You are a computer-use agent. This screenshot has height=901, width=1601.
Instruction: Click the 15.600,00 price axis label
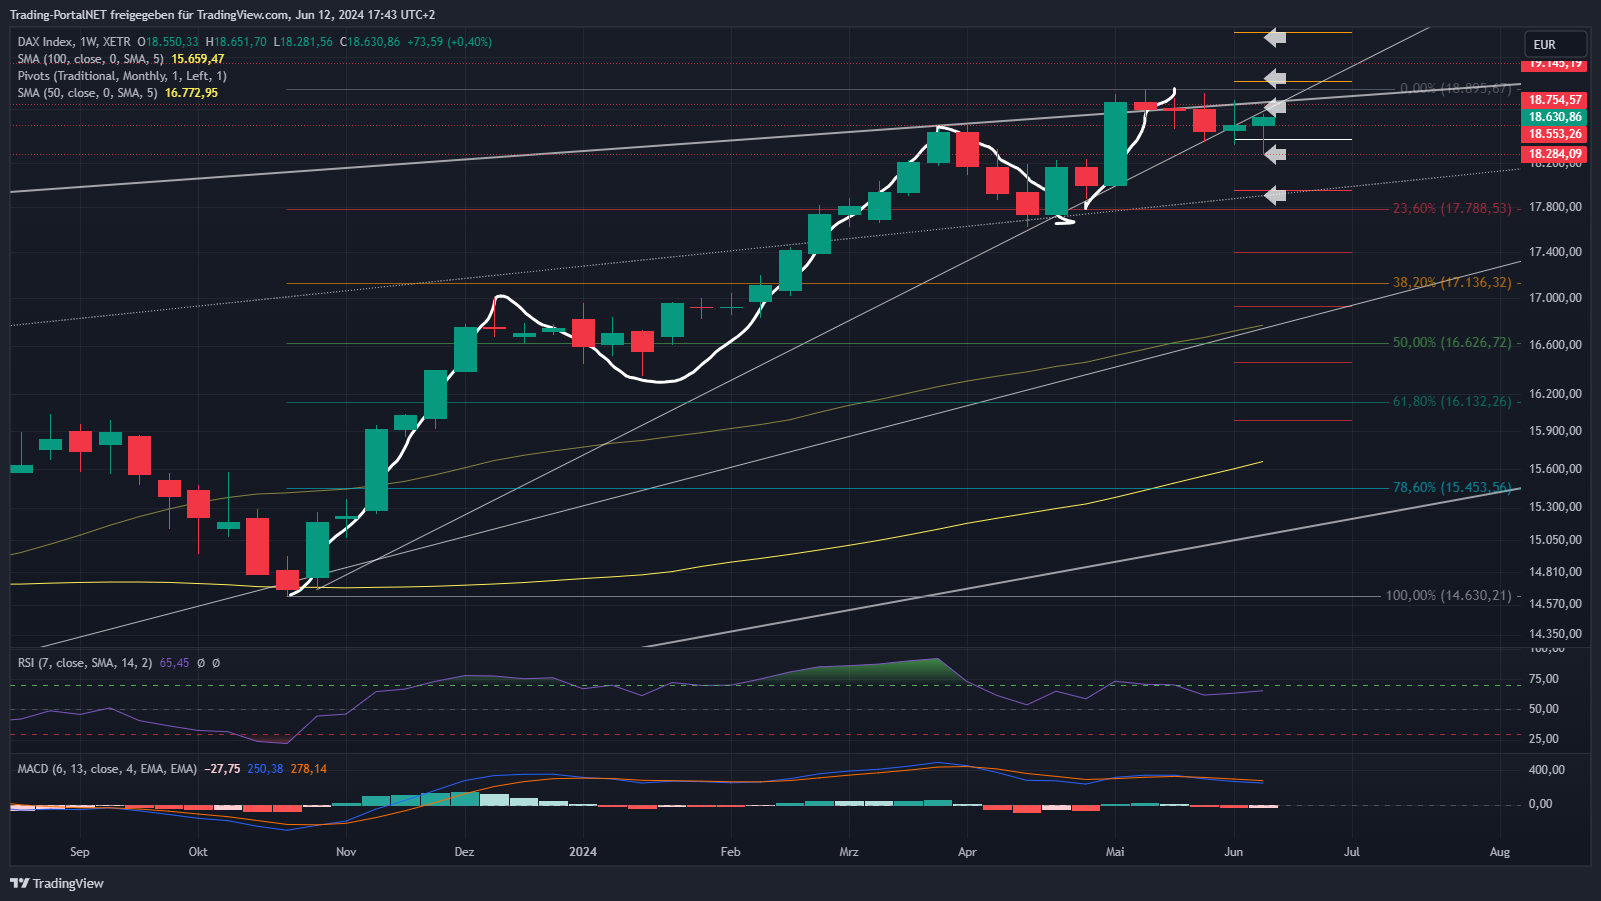click(x=1555, y=469)
